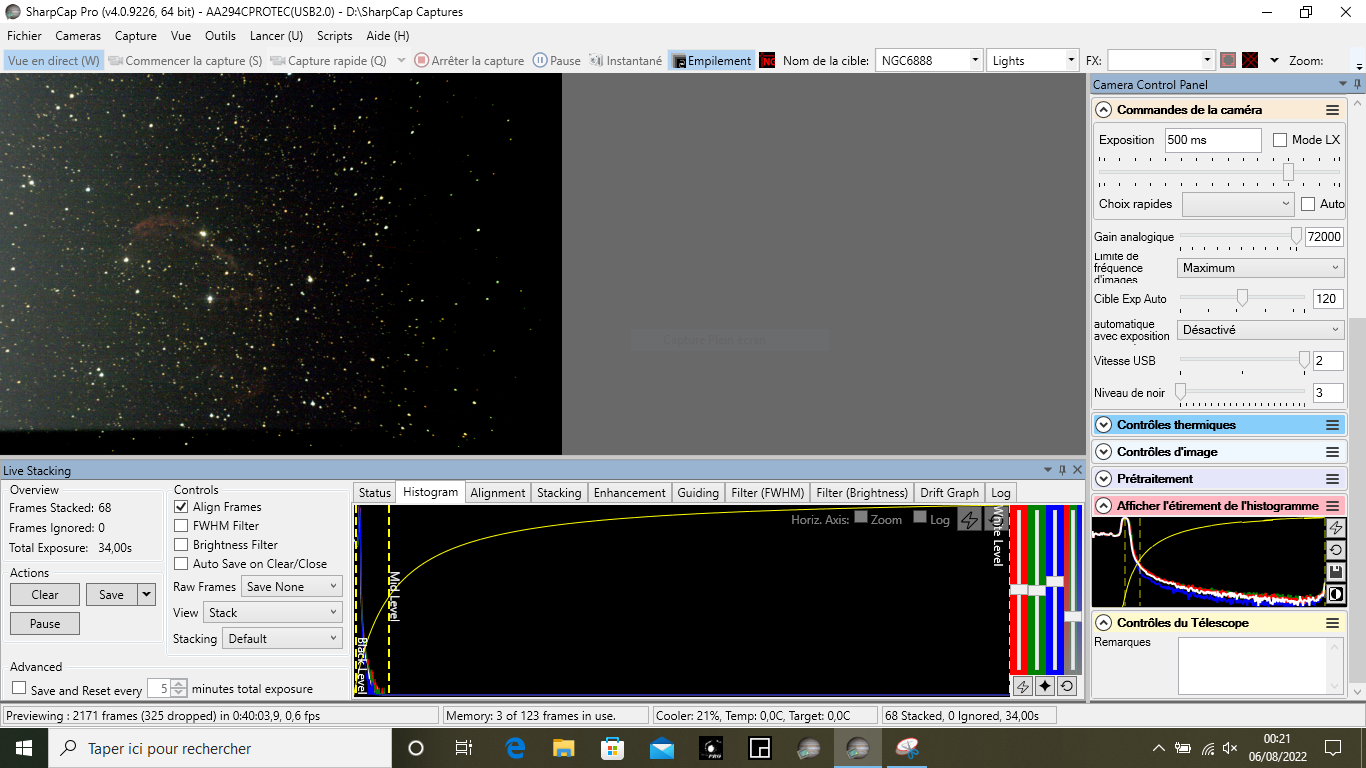Open Microsoft Edge from taskbar

coord(516,748)
